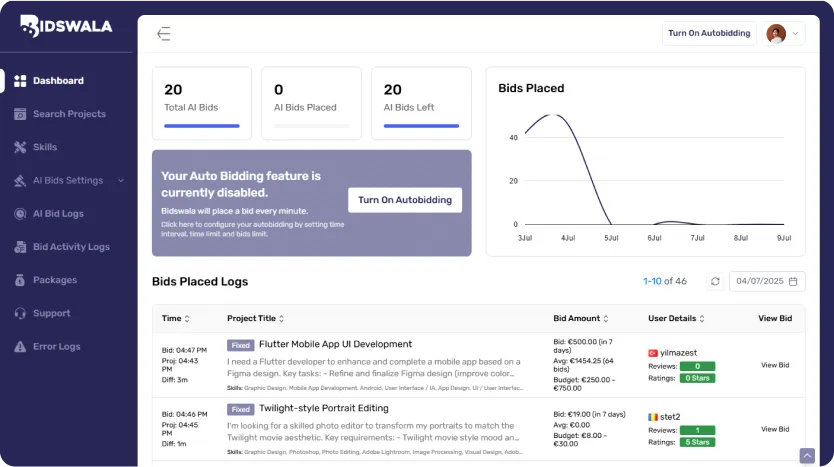This screenshot has width=834, height=467.
Task: Open the calendar icon in the date field
Action: coord(793,281)
